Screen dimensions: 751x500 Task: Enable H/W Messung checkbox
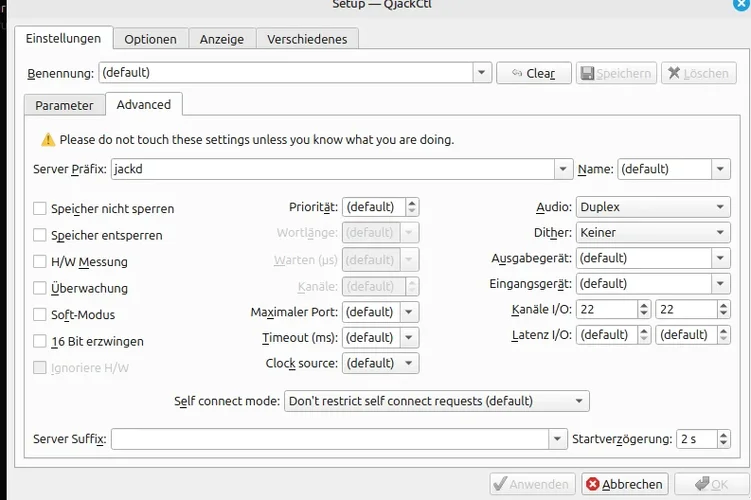40,261
